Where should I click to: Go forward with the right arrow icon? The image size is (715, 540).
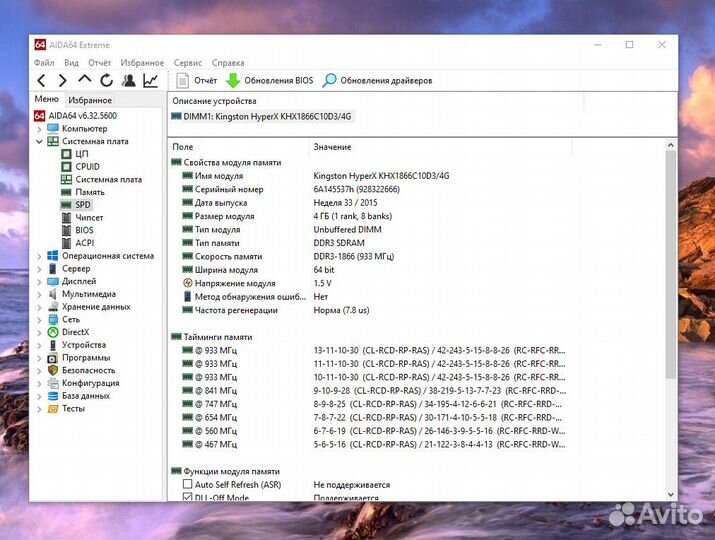click(x=62, y=81)
